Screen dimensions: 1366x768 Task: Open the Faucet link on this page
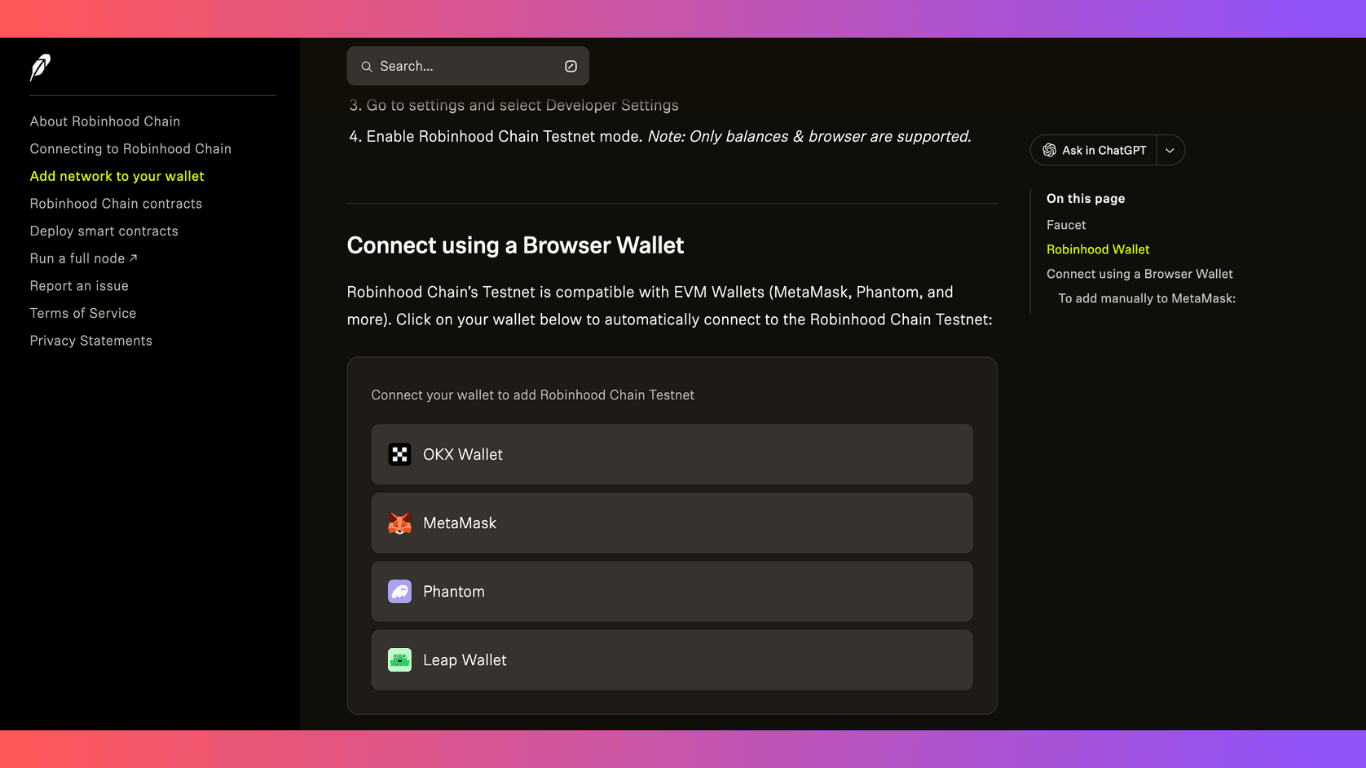1065,224
